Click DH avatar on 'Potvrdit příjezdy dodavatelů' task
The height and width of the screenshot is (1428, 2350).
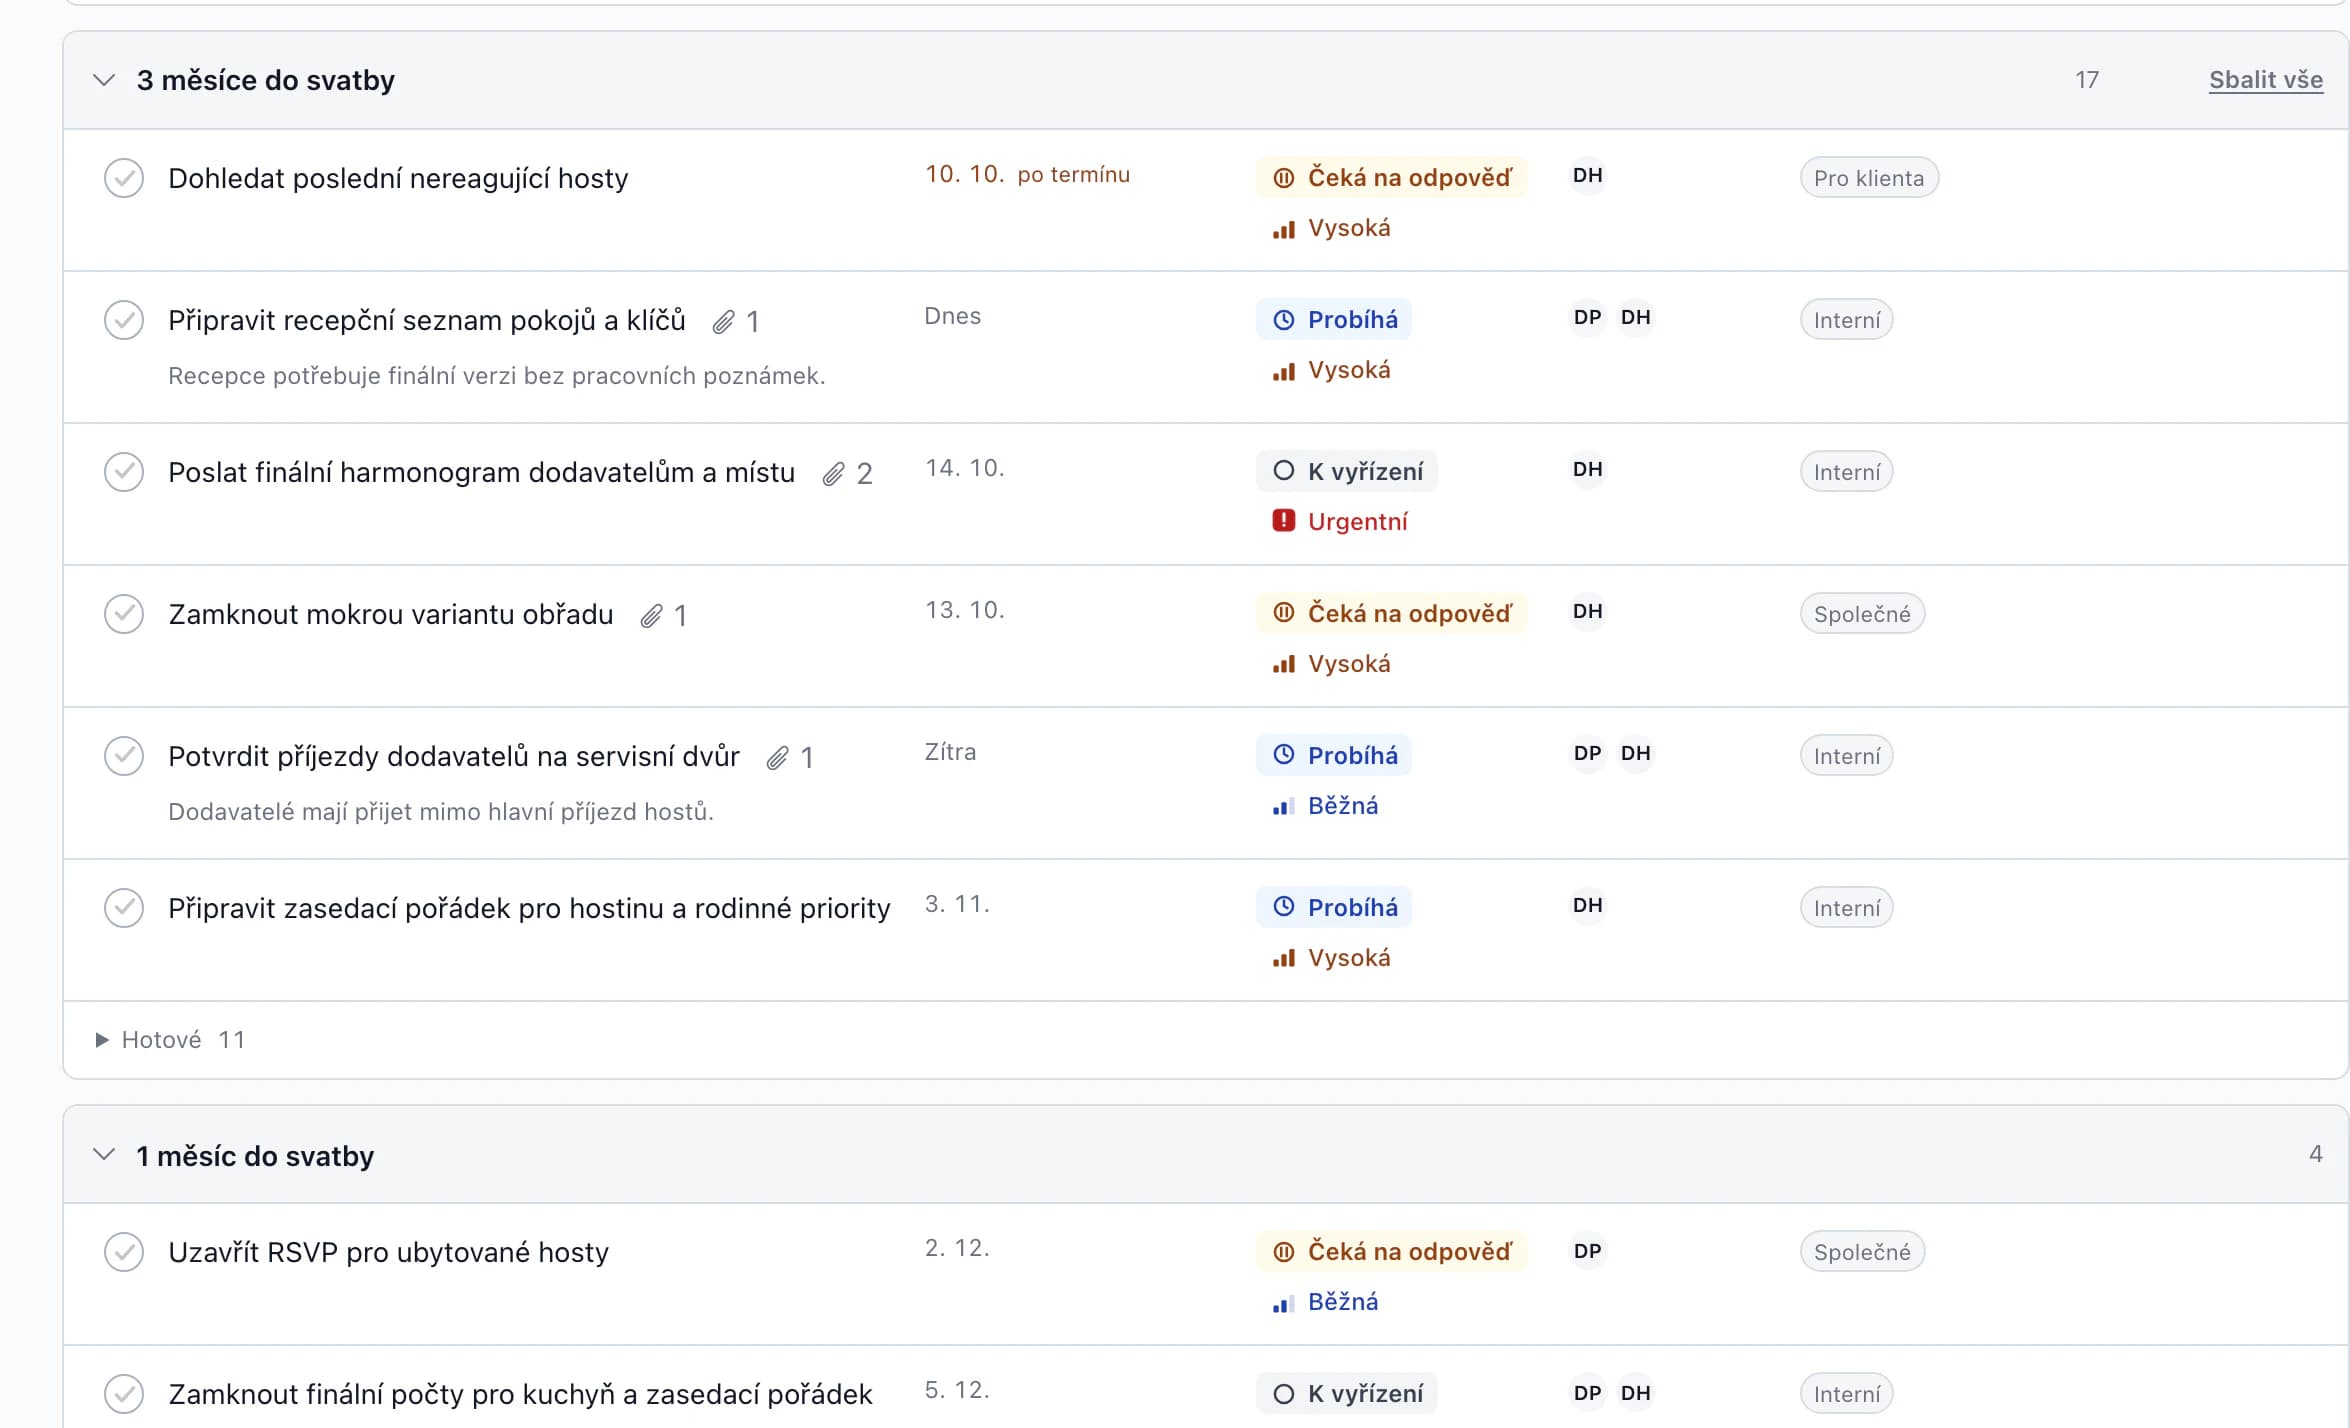tap(1636, 754)
